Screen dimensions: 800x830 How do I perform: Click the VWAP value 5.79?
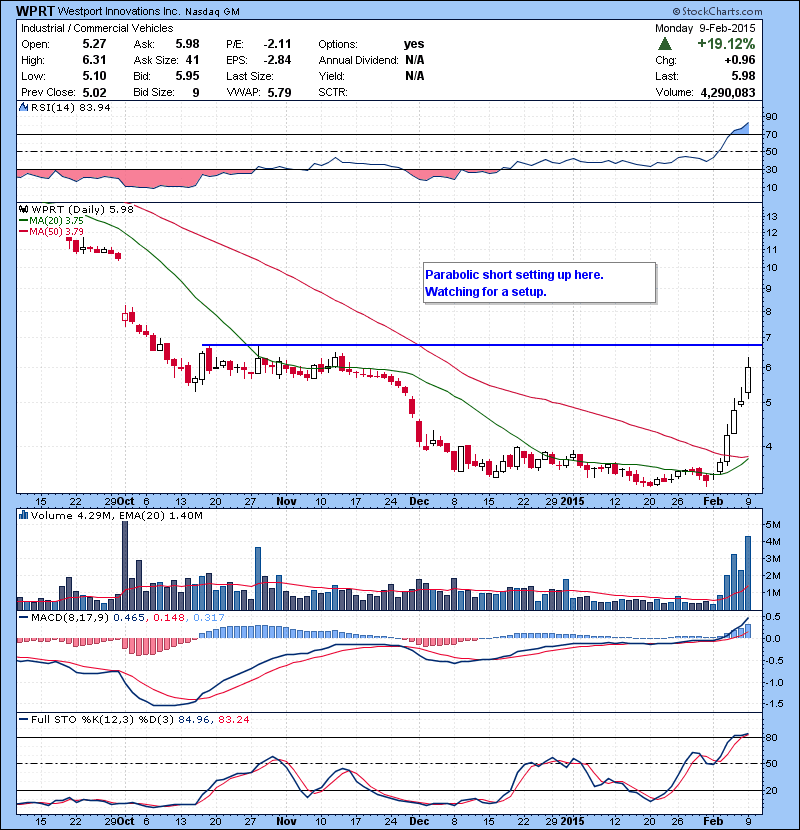coord(280,92)
